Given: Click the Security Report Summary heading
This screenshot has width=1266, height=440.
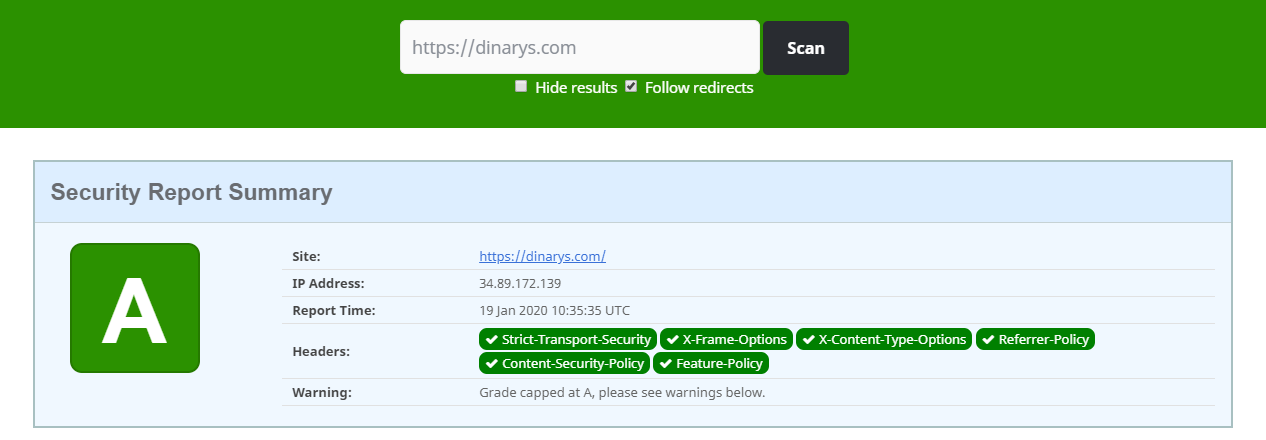Looking at the screenshot, I should tap(191, 192).
